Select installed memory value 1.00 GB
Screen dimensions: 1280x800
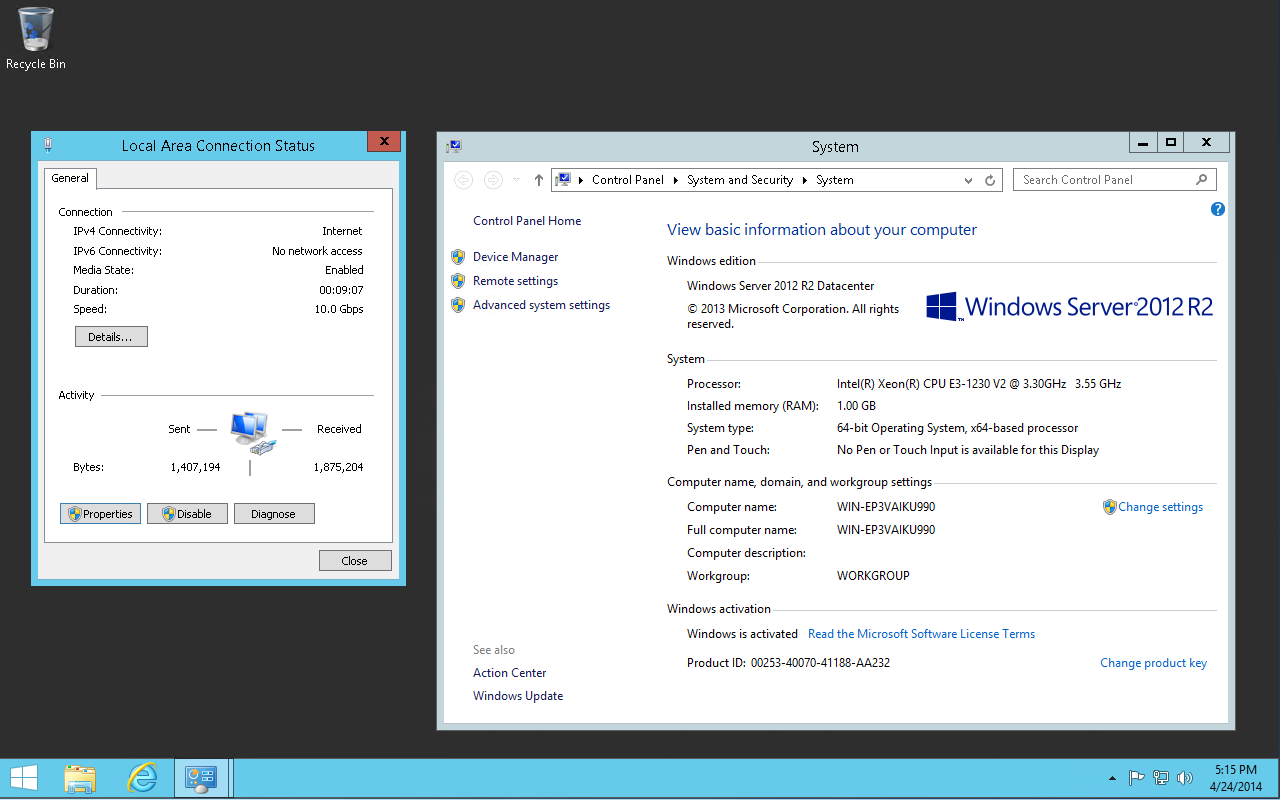(856, 406)
